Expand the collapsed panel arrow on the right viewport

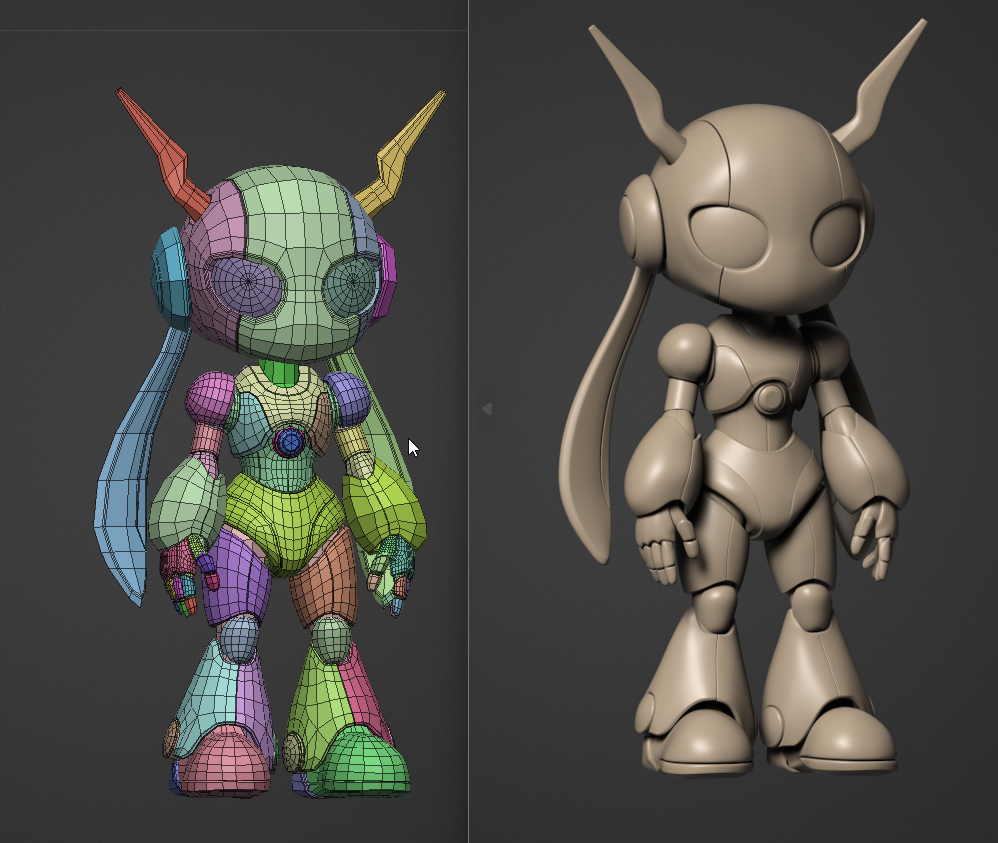[487, 409]
